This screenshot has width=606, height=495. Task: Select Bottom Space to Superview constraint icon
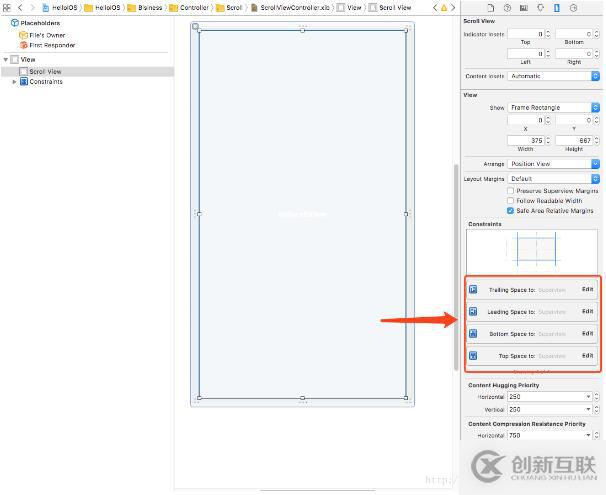click(473, 333)
